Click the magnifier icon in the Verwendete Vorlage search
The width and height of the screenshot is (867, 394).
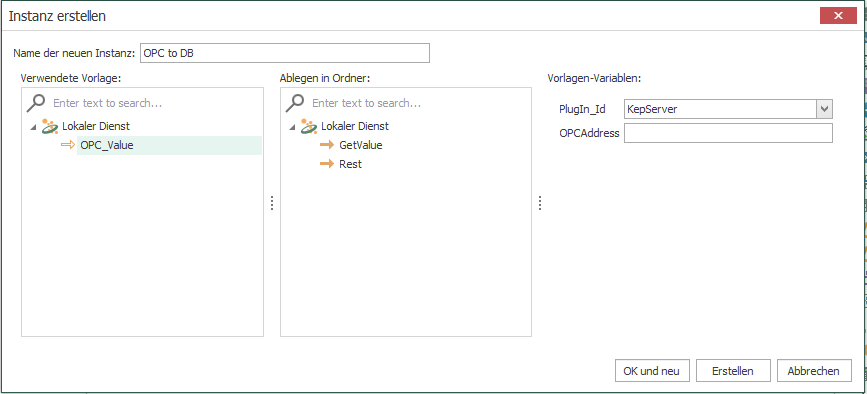pyautogui.click(x=36, y=103)
